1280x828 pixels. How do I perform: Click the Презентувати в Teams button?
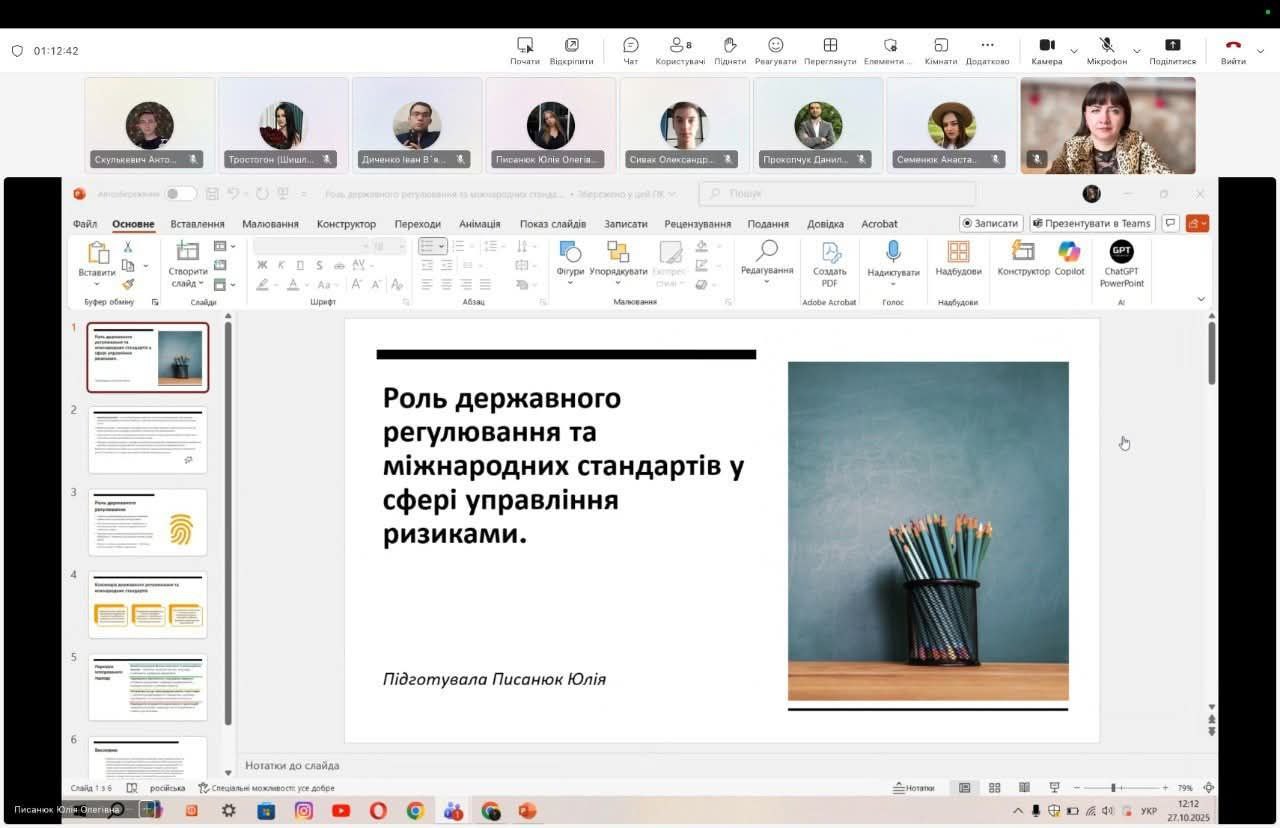coord(1092,223)
